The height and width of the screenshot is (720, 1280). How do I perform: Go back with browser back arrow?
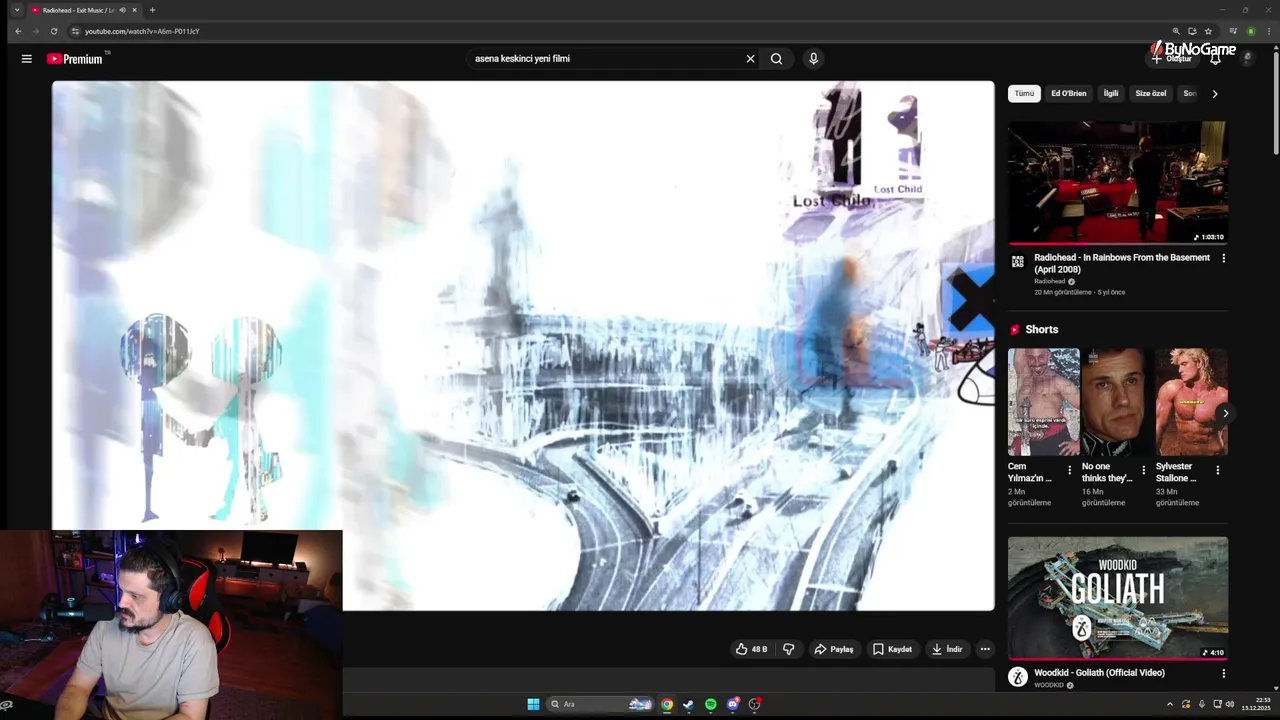coord(17,31)
